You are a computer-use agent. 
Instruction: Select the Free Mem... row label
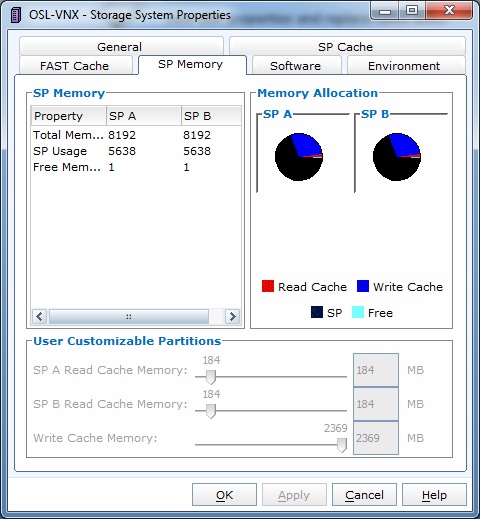[67, 167]
